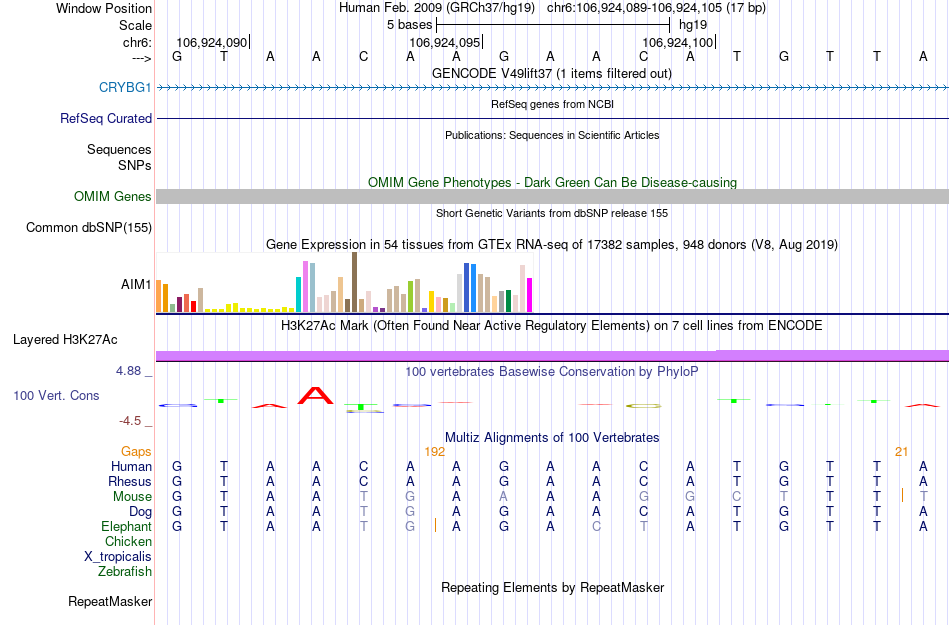Click the tallest brown GTEx expression bar
The height and width of the screenshot is (625, 950).
[354, 282]
